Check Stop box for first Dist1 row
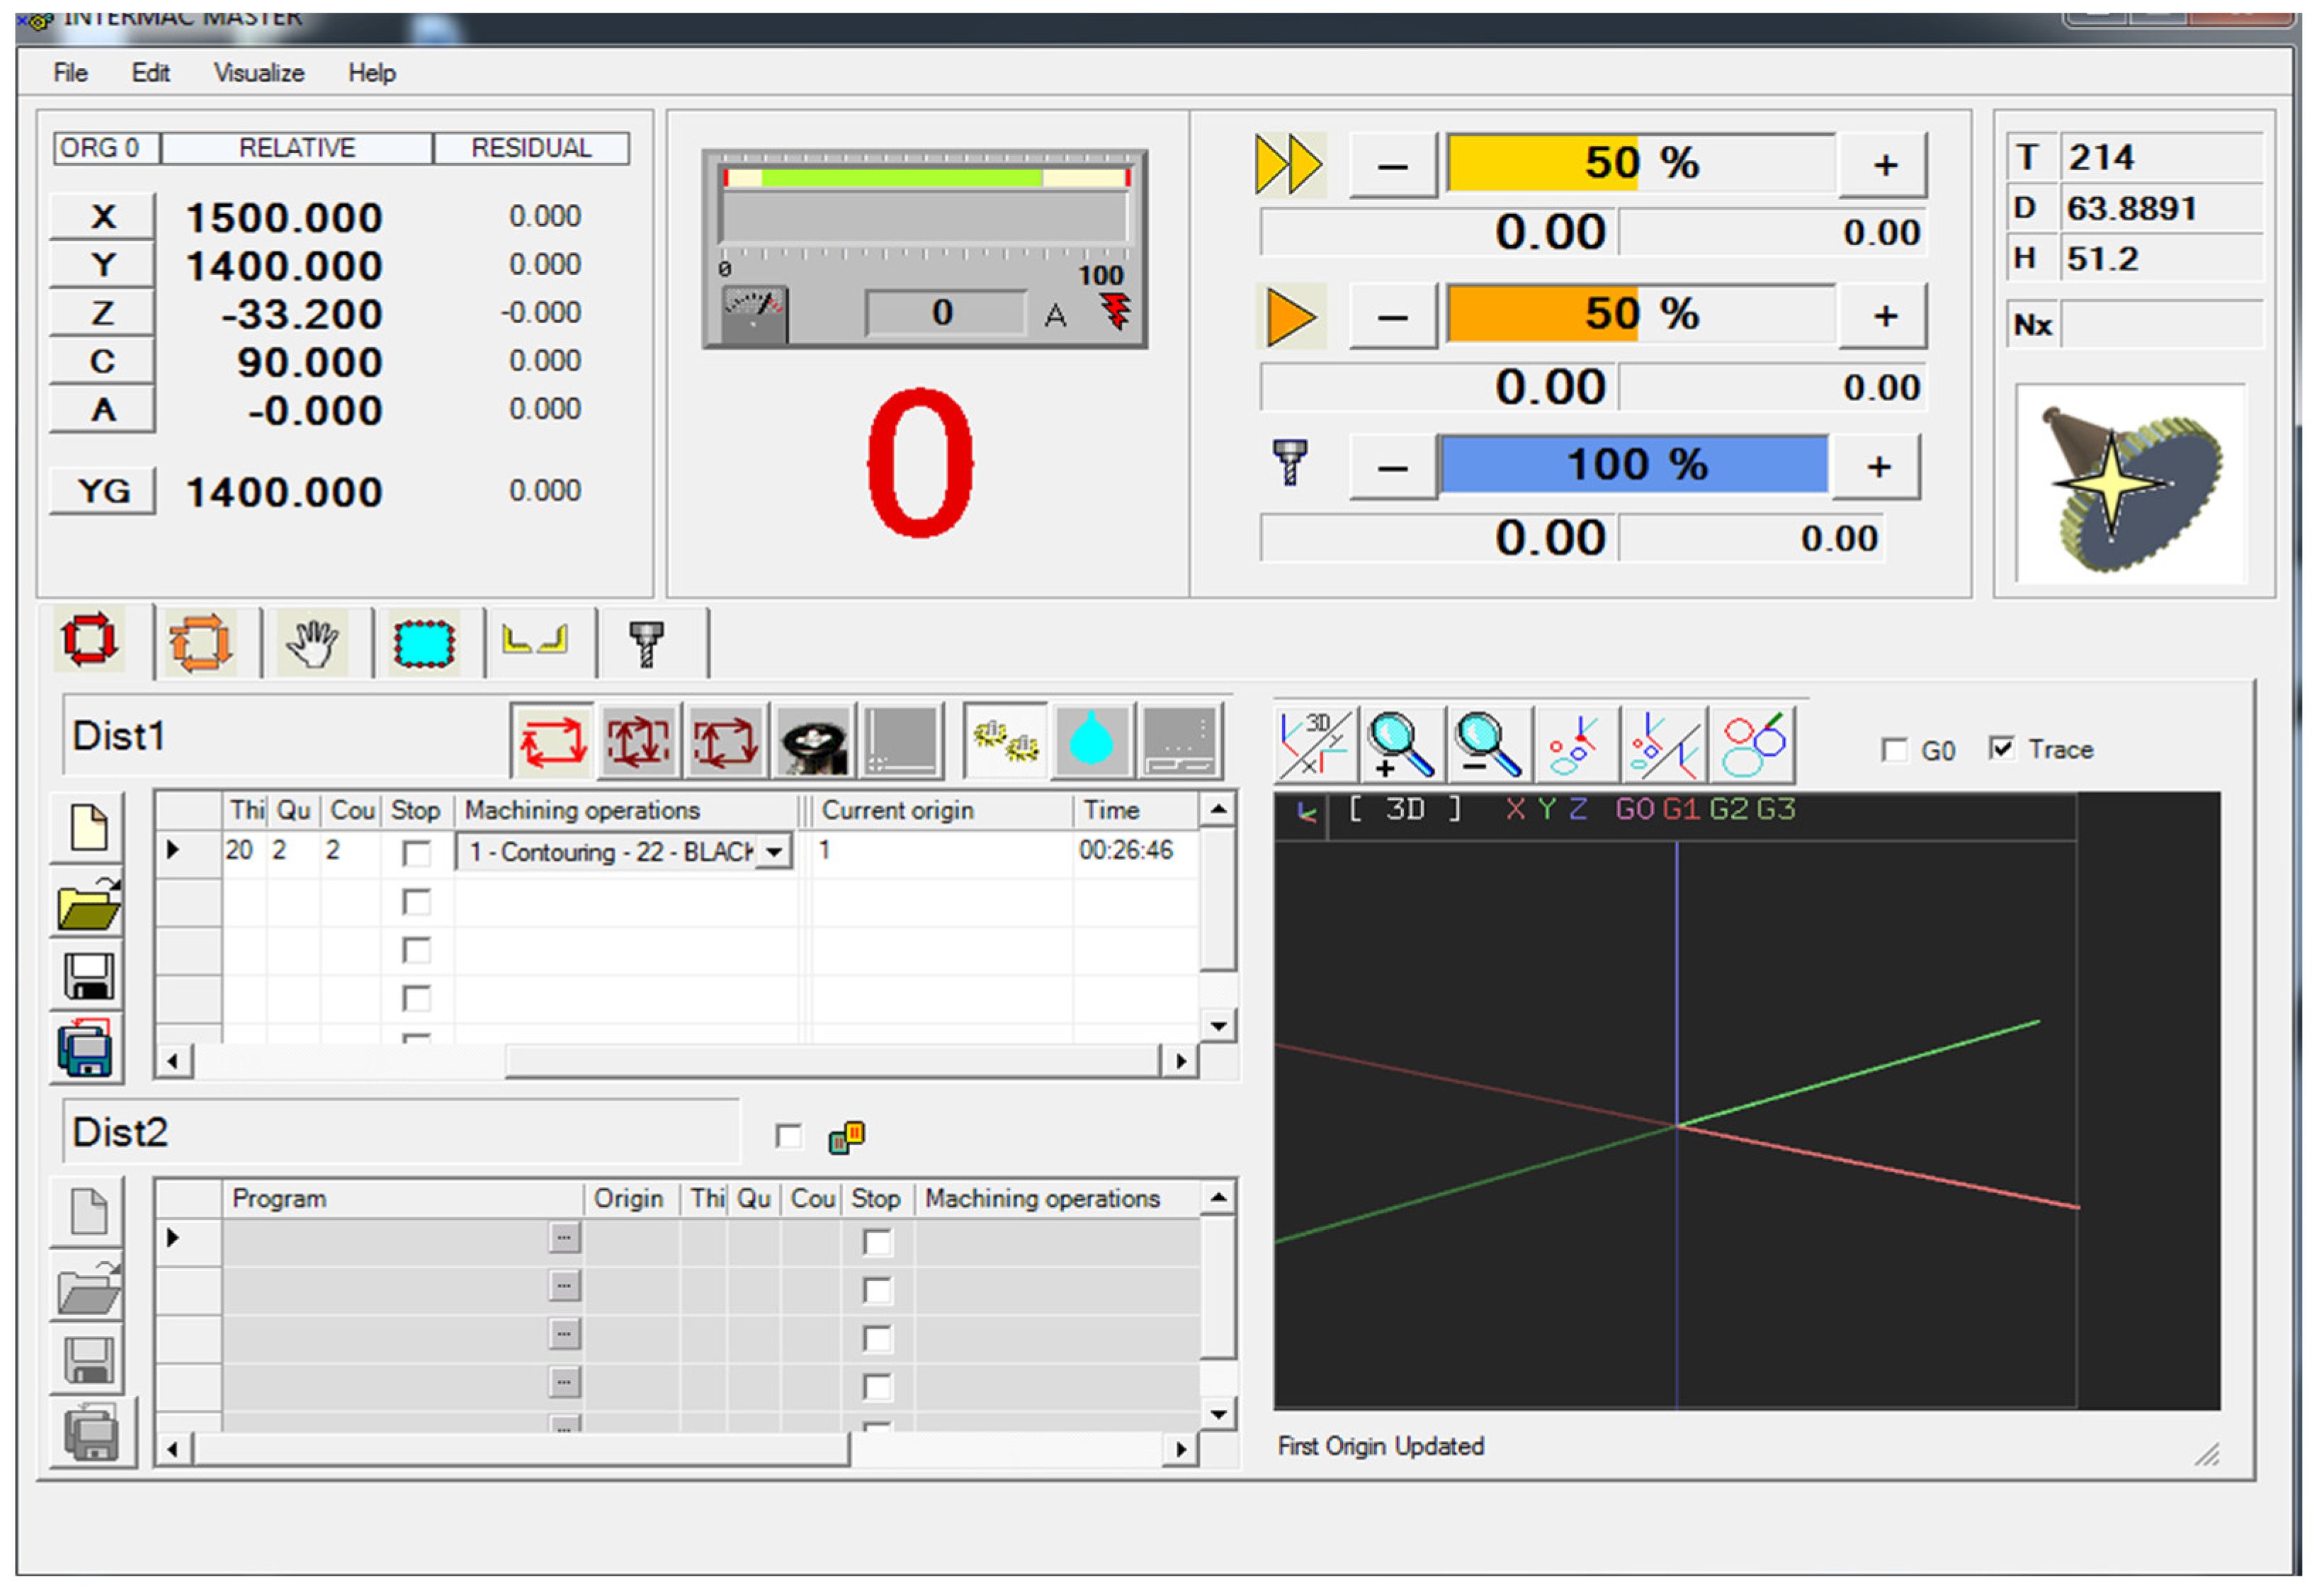Viewport: 2324px width, 1592px height. coord(416,853)
